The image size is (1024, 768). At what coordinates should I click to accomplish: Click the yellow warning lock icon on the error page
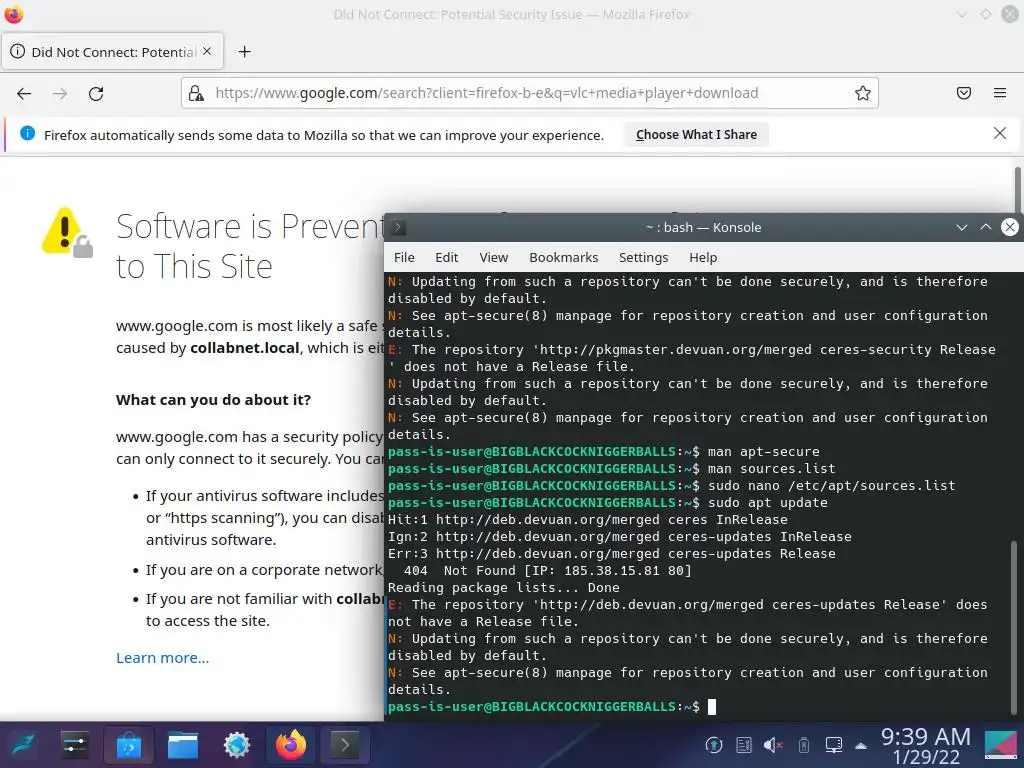(x=67, y=232)
